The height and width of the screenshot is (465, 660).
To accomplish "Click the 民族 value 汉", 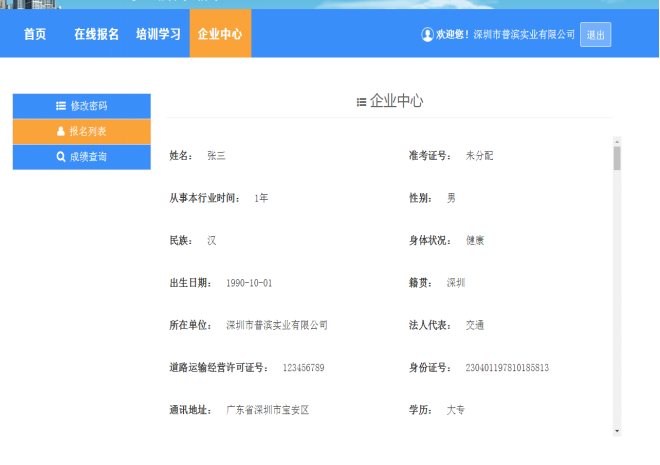I will tap(211, 241).
